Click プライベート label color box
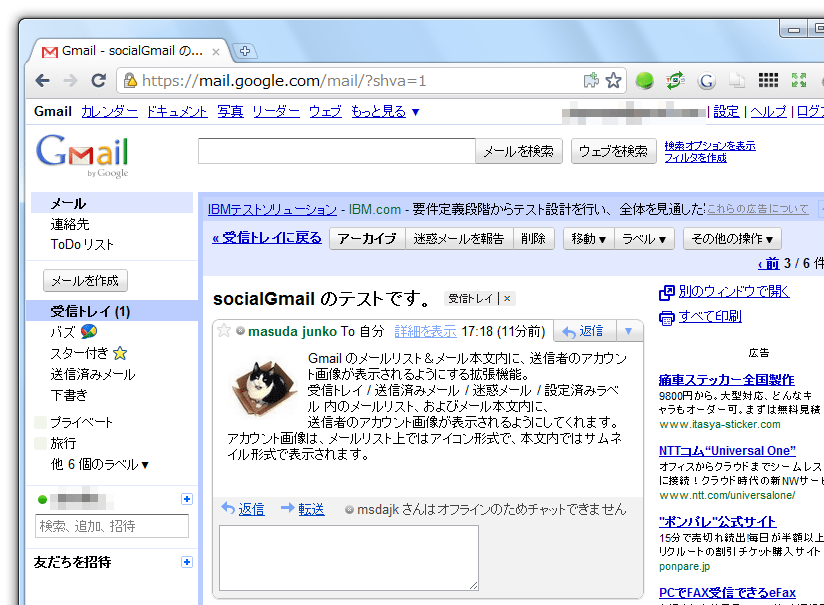The height and width of the screenshot is (605, 824). point(40,423)
